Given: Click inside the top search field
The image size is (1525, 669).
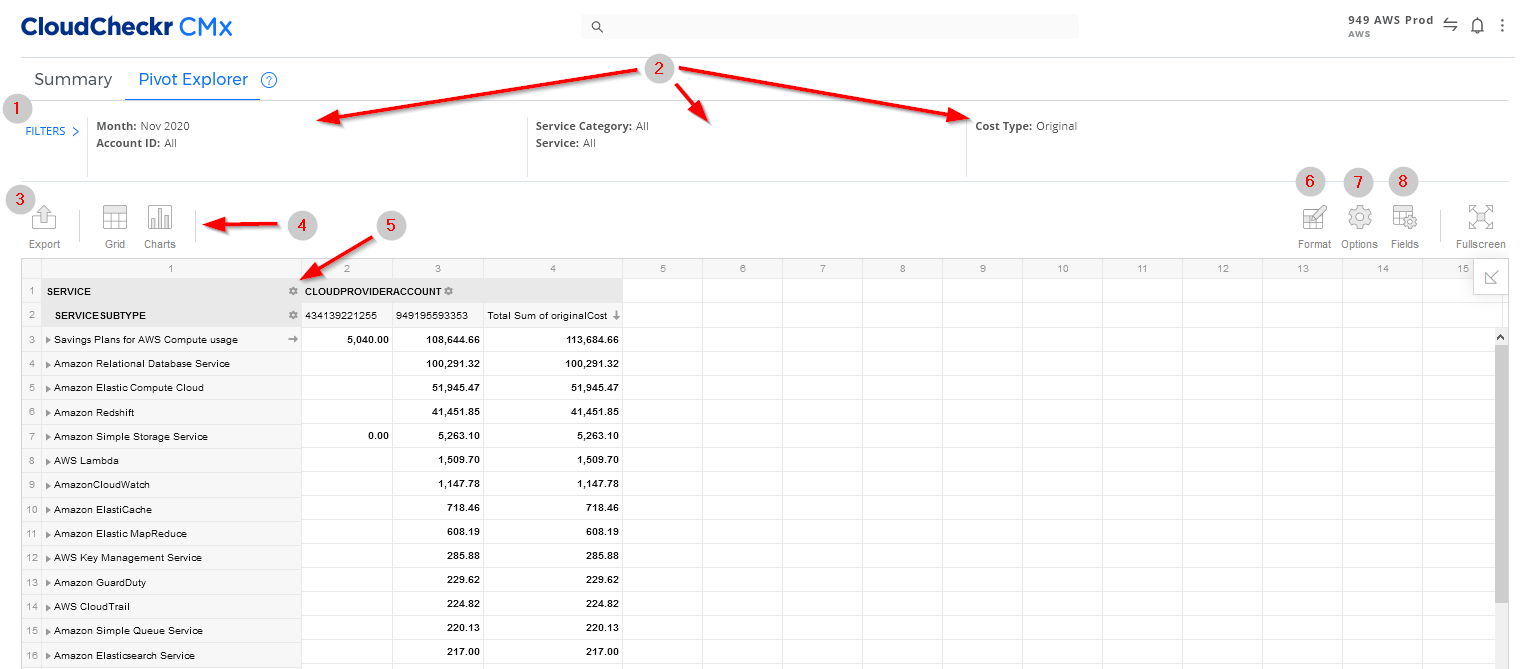Looking at the screenshot, I should point(830,27).
